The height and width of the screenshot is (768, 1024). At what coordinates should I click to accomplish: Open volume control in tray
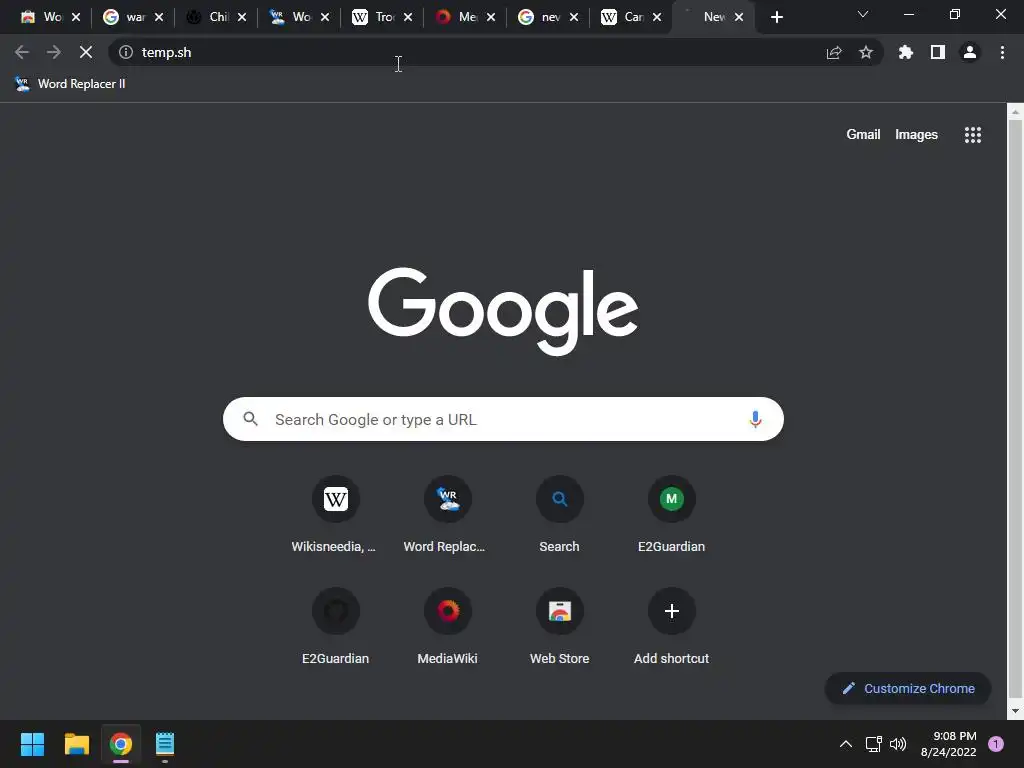pos(898,744)
